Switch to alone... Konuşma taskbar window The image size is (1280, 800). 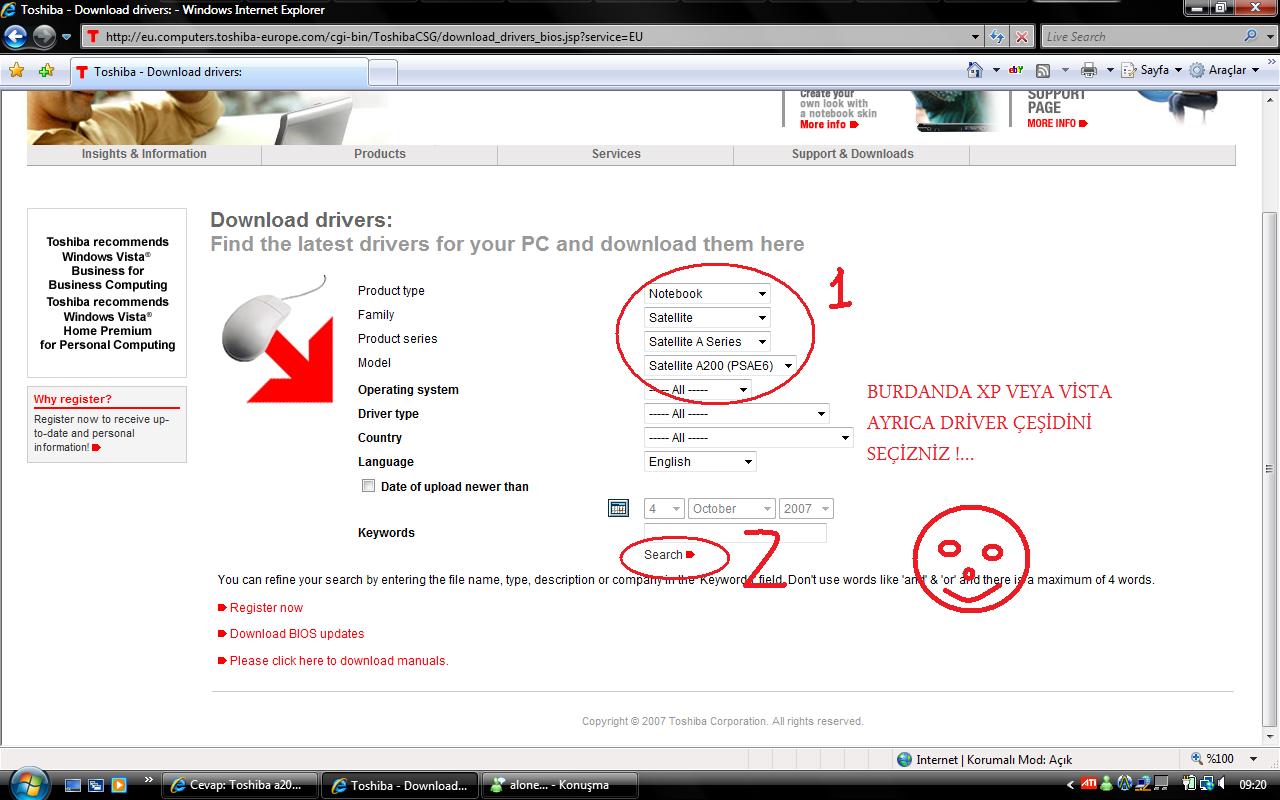pos(560,785)
